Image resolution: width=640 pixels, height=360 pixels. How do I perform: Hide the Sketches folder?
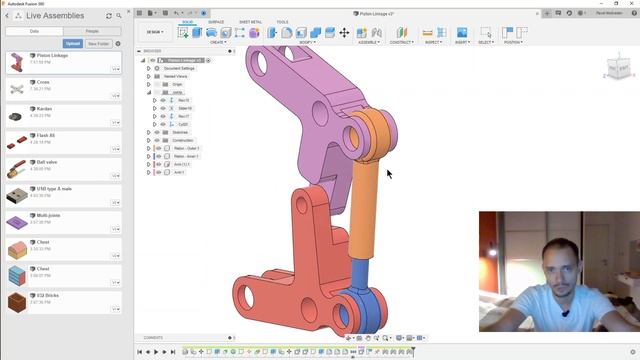pos(157,132)
